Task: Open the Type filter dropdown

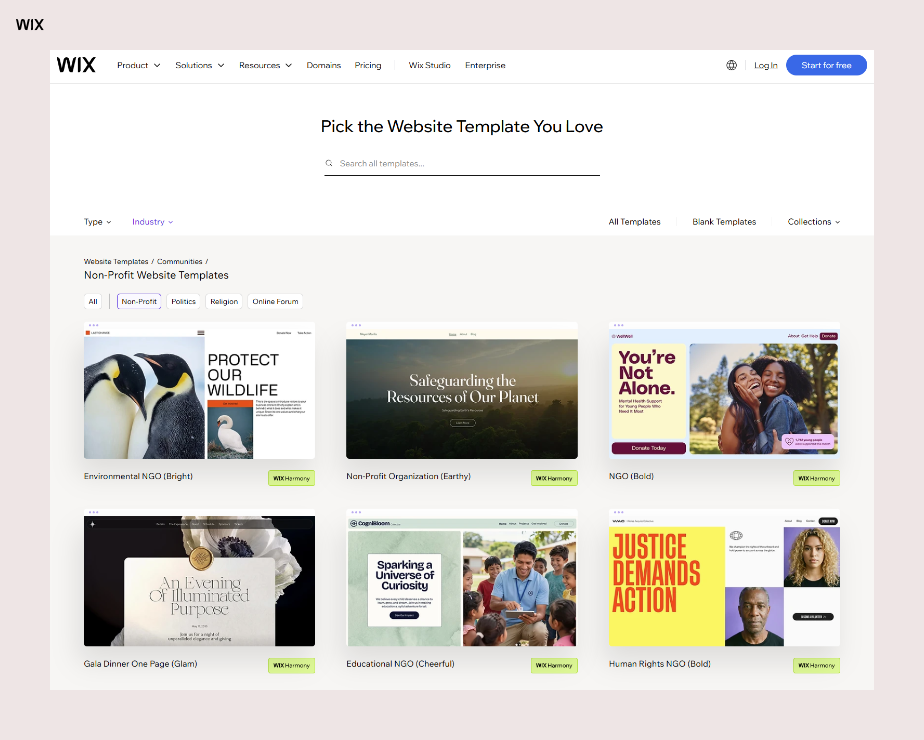Action: pyautogui.click(x=97, y=222)
